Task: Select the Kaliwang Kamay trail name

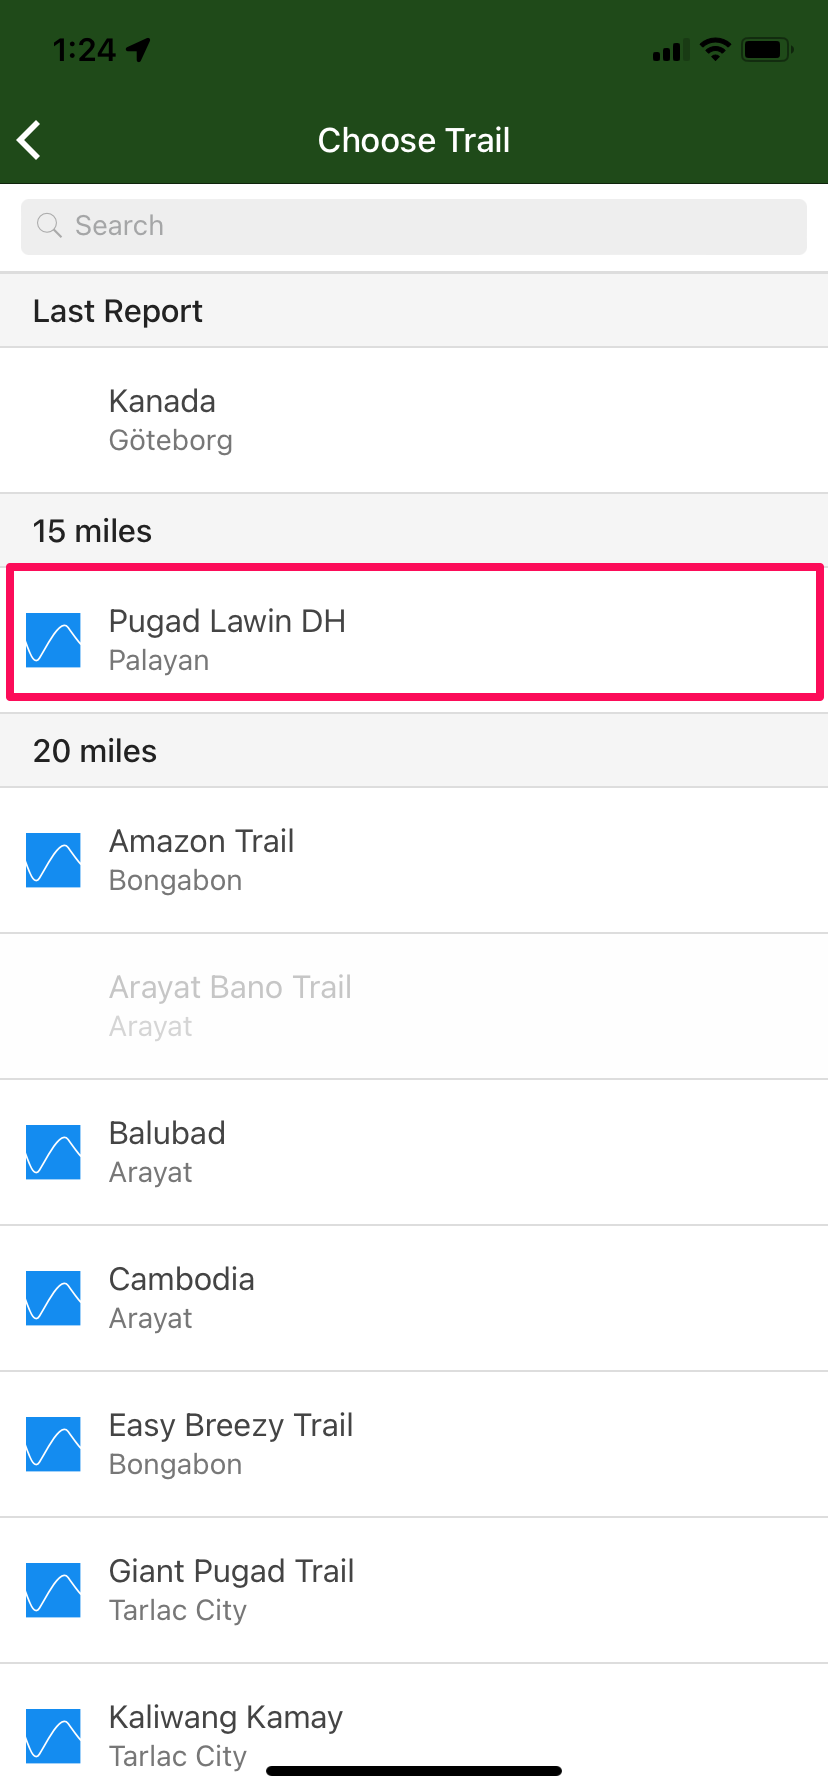Action: [226, 1717]
